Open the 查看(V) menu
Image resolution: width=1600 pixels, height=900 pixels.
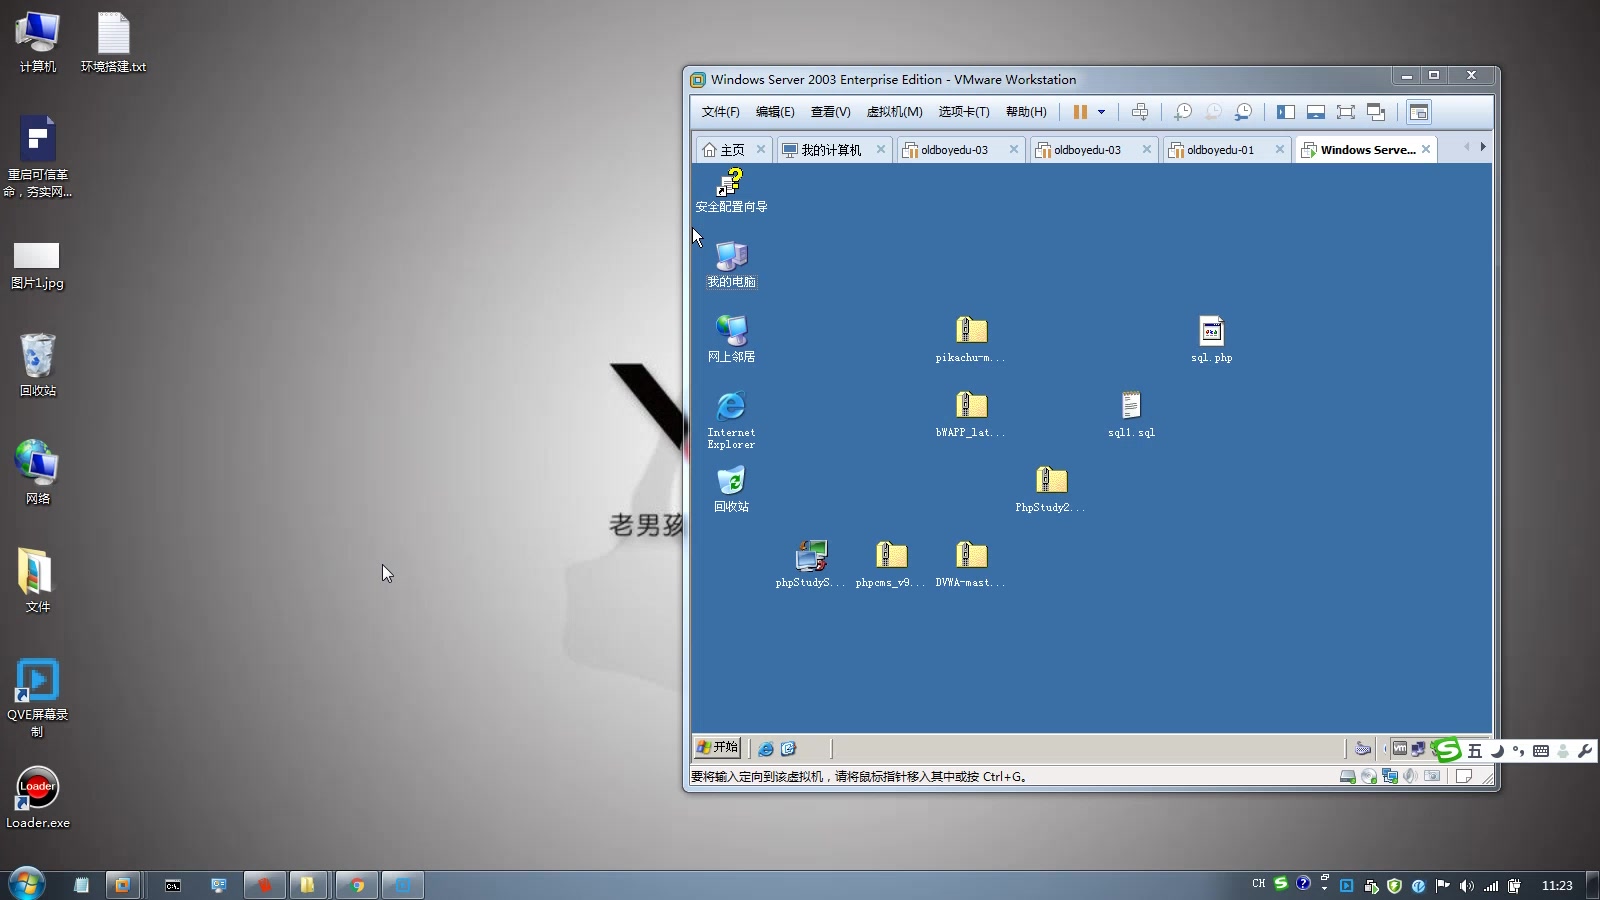(830, 112)
